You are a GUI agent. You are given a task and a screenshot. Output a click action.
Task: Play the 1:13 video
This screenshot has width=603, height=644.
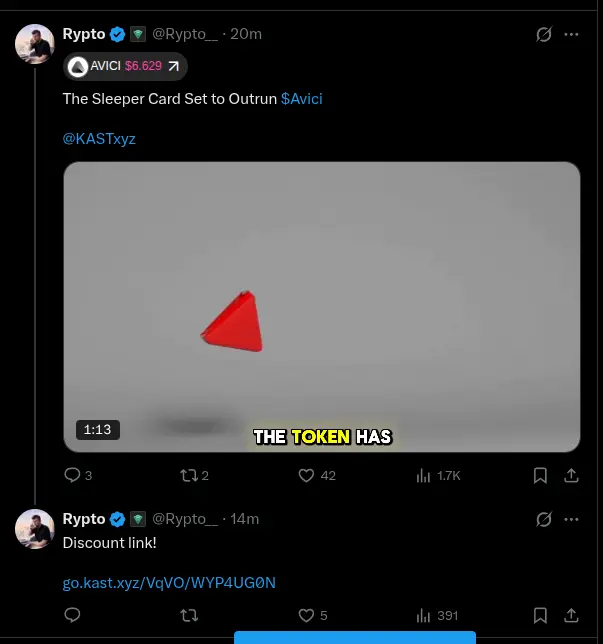click(321, 307)
